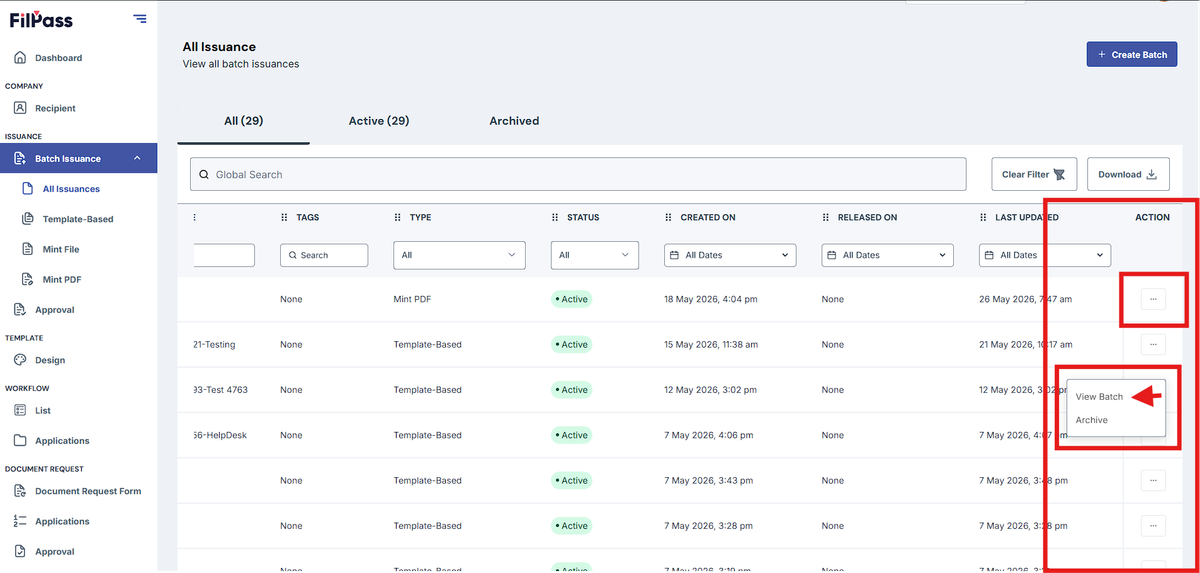
Task: Open the Released On date filter
Action: [x=888, y=255]
